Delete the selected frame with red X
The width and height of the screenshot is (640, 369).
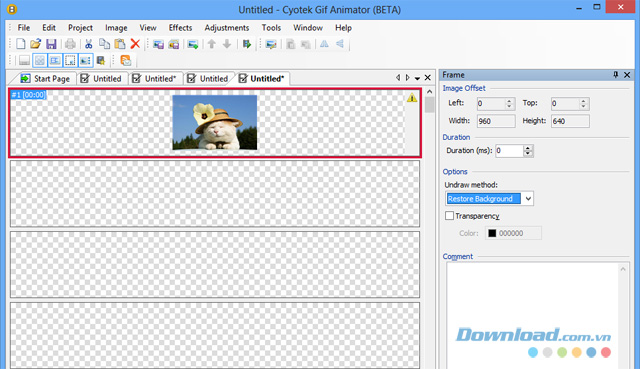coord(135,44)
